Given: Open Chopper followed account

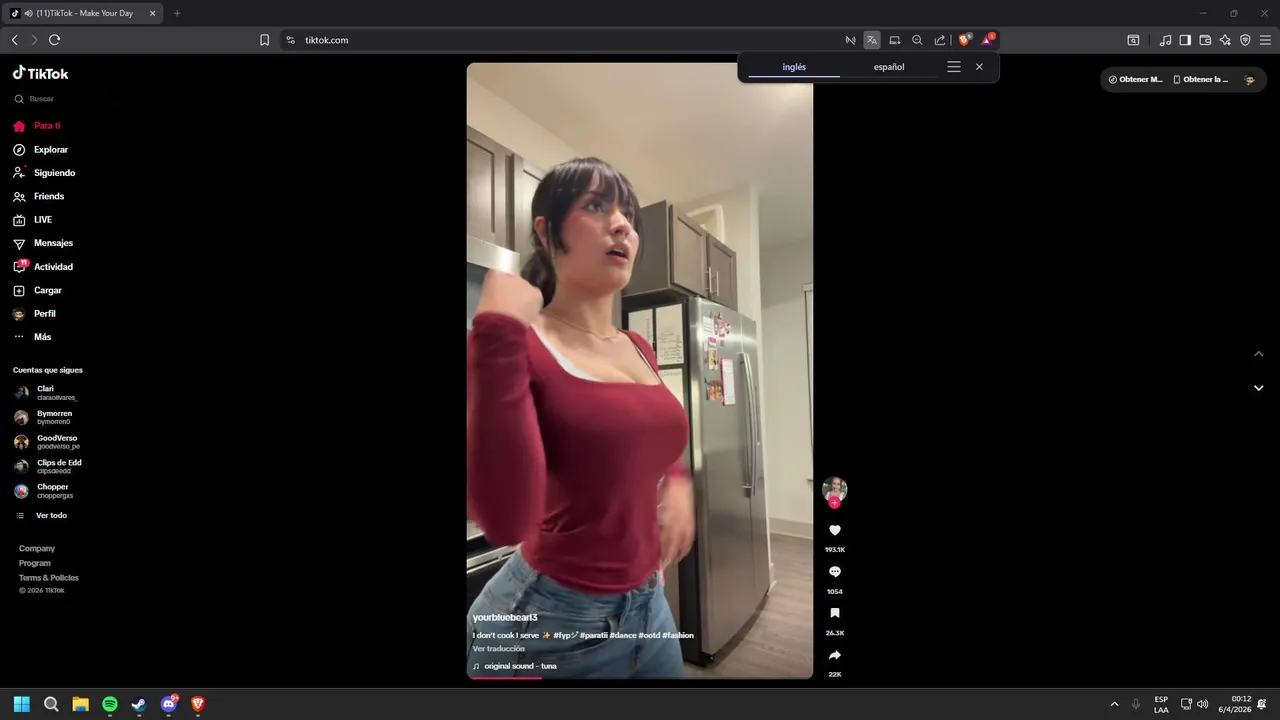Looking at the screenshot, I should pos(44,491).
